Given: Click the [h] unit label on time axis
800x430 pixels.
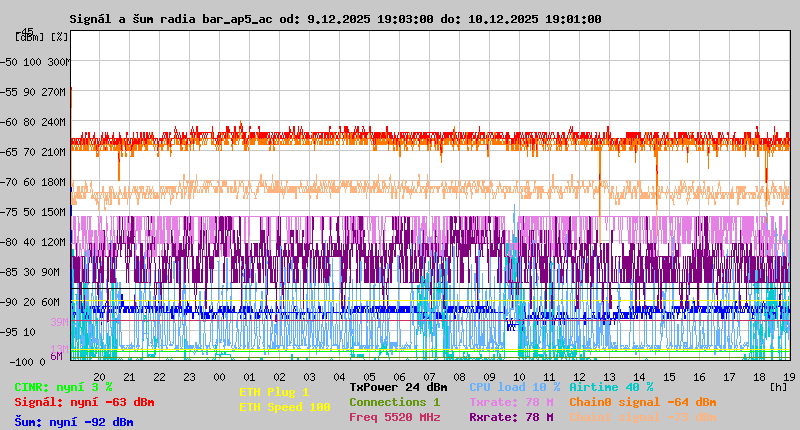Looking at the screenshot, I should point(779,385).
